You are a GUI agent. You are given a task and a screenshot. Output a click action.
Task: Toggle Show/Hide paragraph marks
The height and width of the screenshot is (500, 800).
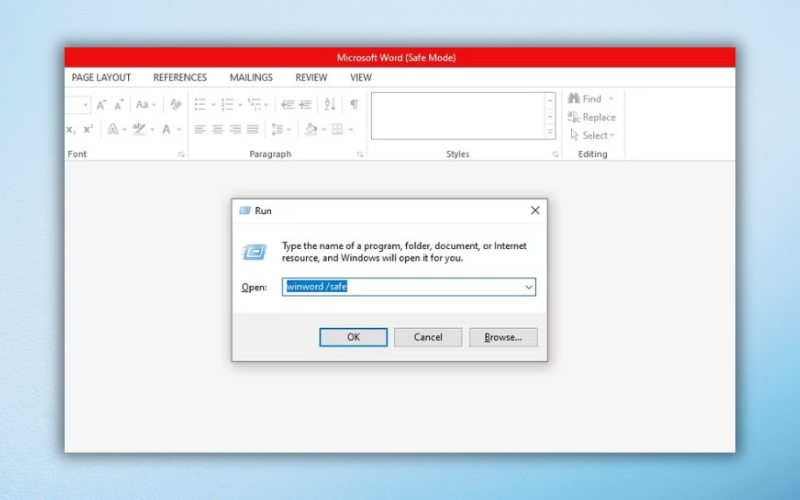[x=354, y=105]
